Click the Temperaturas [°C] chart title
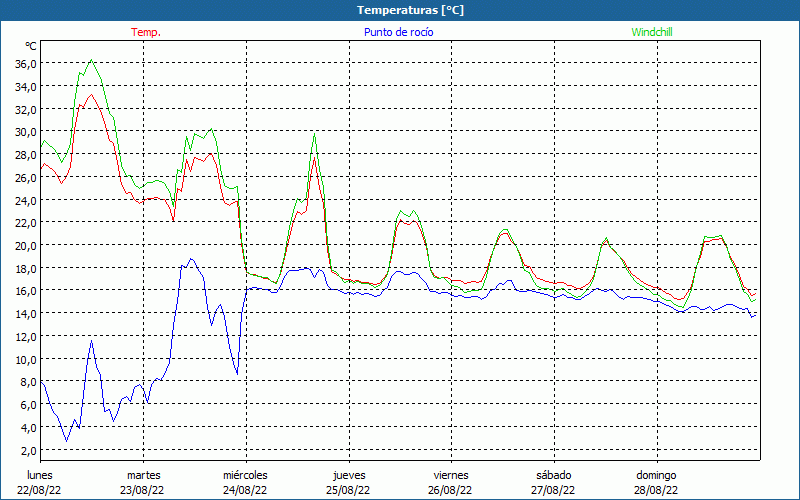The height and width of the screenshot is (500, 800). pos(410,10)
